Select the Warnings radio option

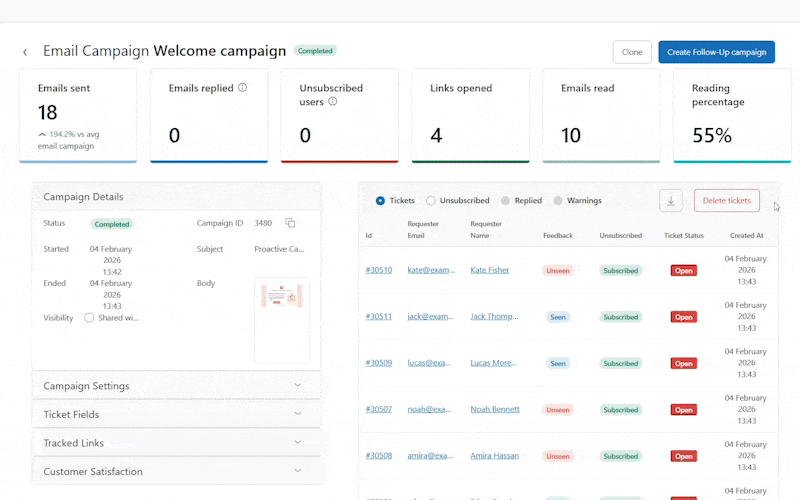click(x=558, y=201)
